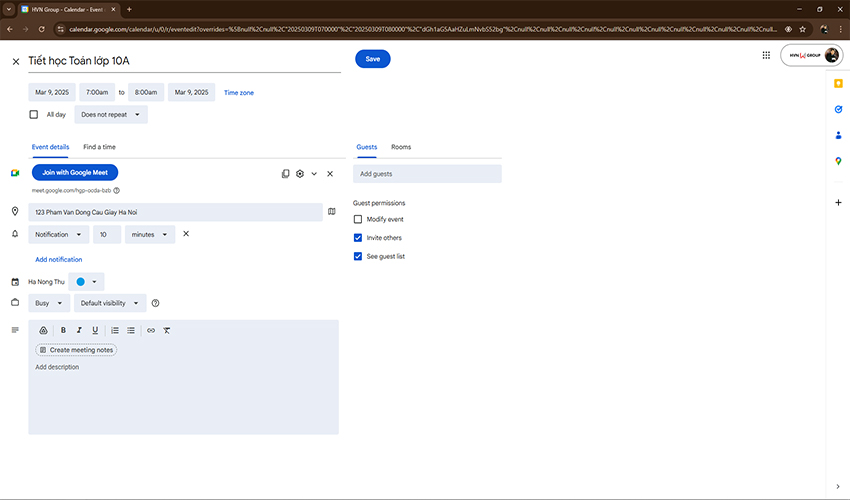Uncheck the See guest list permission
The width and height of the screenshot is (850, 500).
358,256
